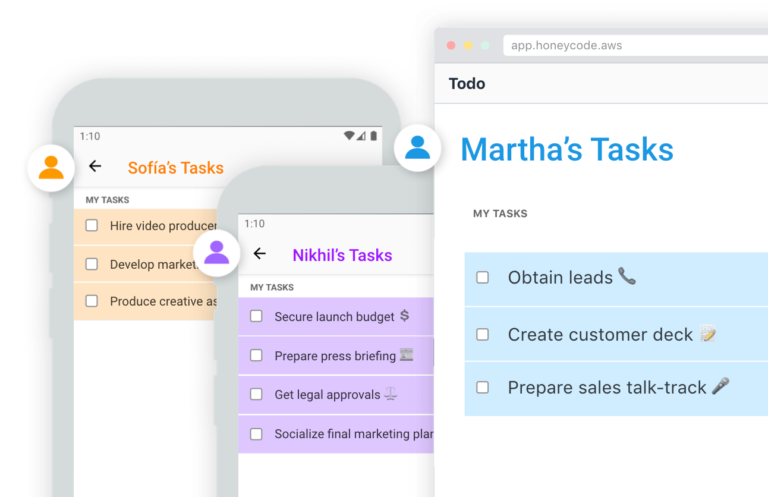Click the dollar sign icon after Secure launch budget

point(404,316)
